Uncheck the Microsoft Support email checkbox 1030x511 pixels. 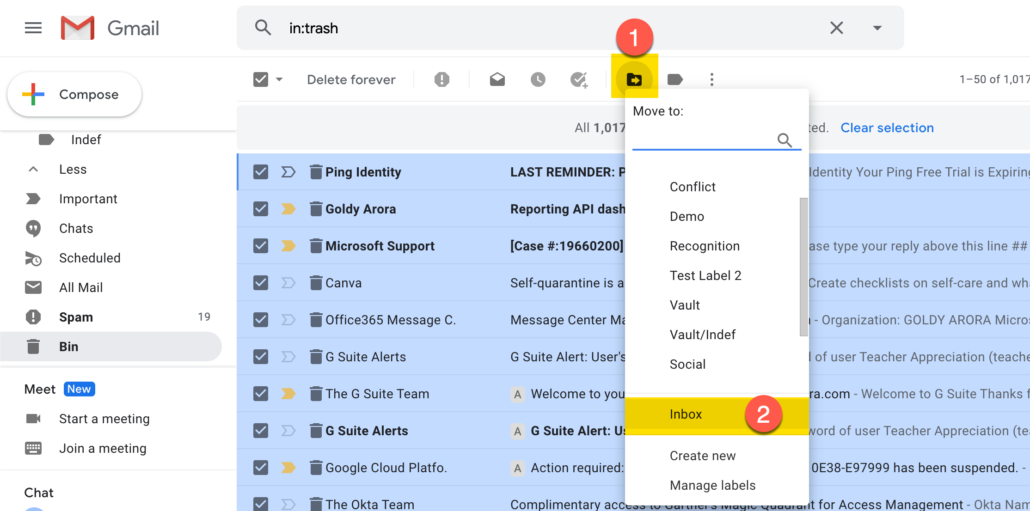coord(261,246)
